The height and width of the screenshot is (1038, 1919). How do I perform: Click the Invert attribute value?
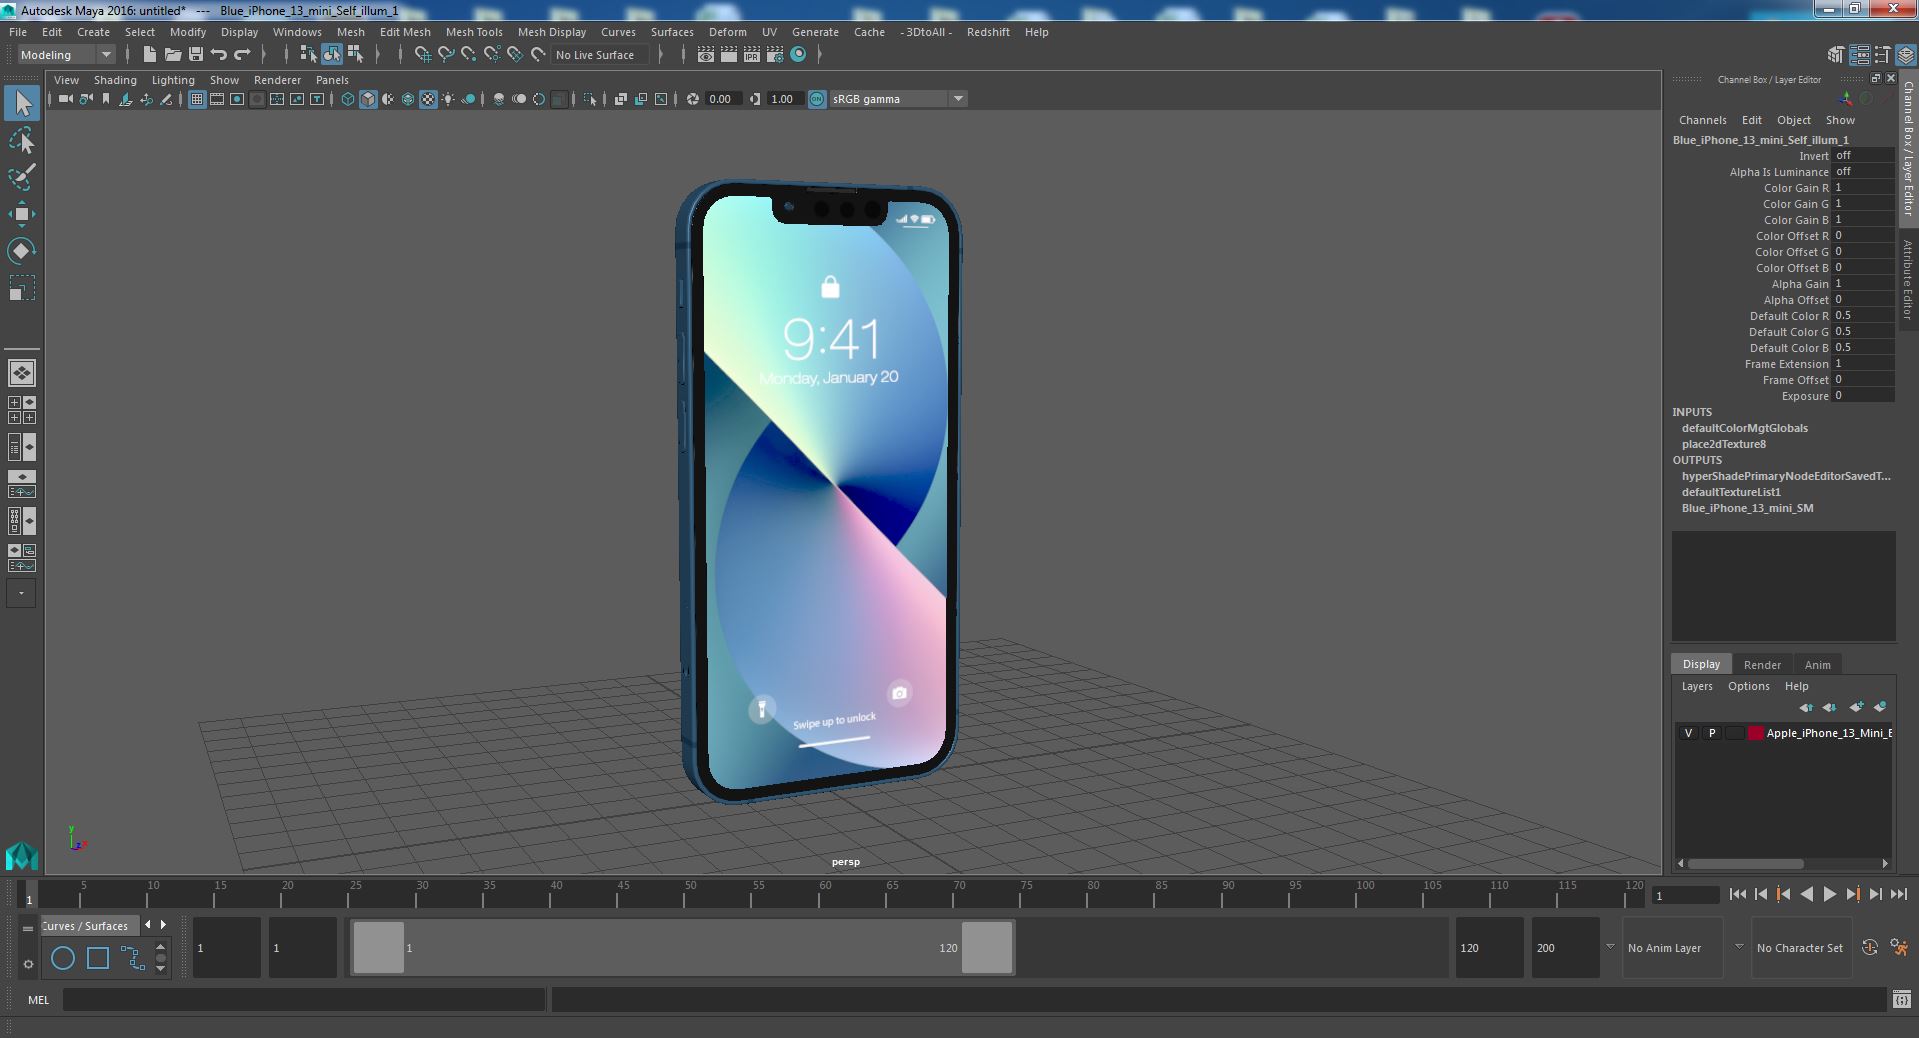point(1863,156)
